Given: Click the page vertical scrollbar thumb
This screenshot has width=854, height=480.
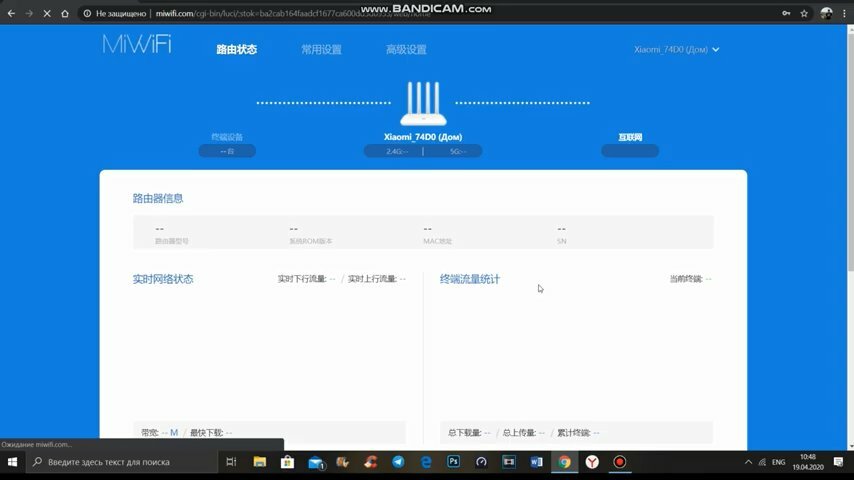Looking at the screenshot, I should click(x=850, y=151).
